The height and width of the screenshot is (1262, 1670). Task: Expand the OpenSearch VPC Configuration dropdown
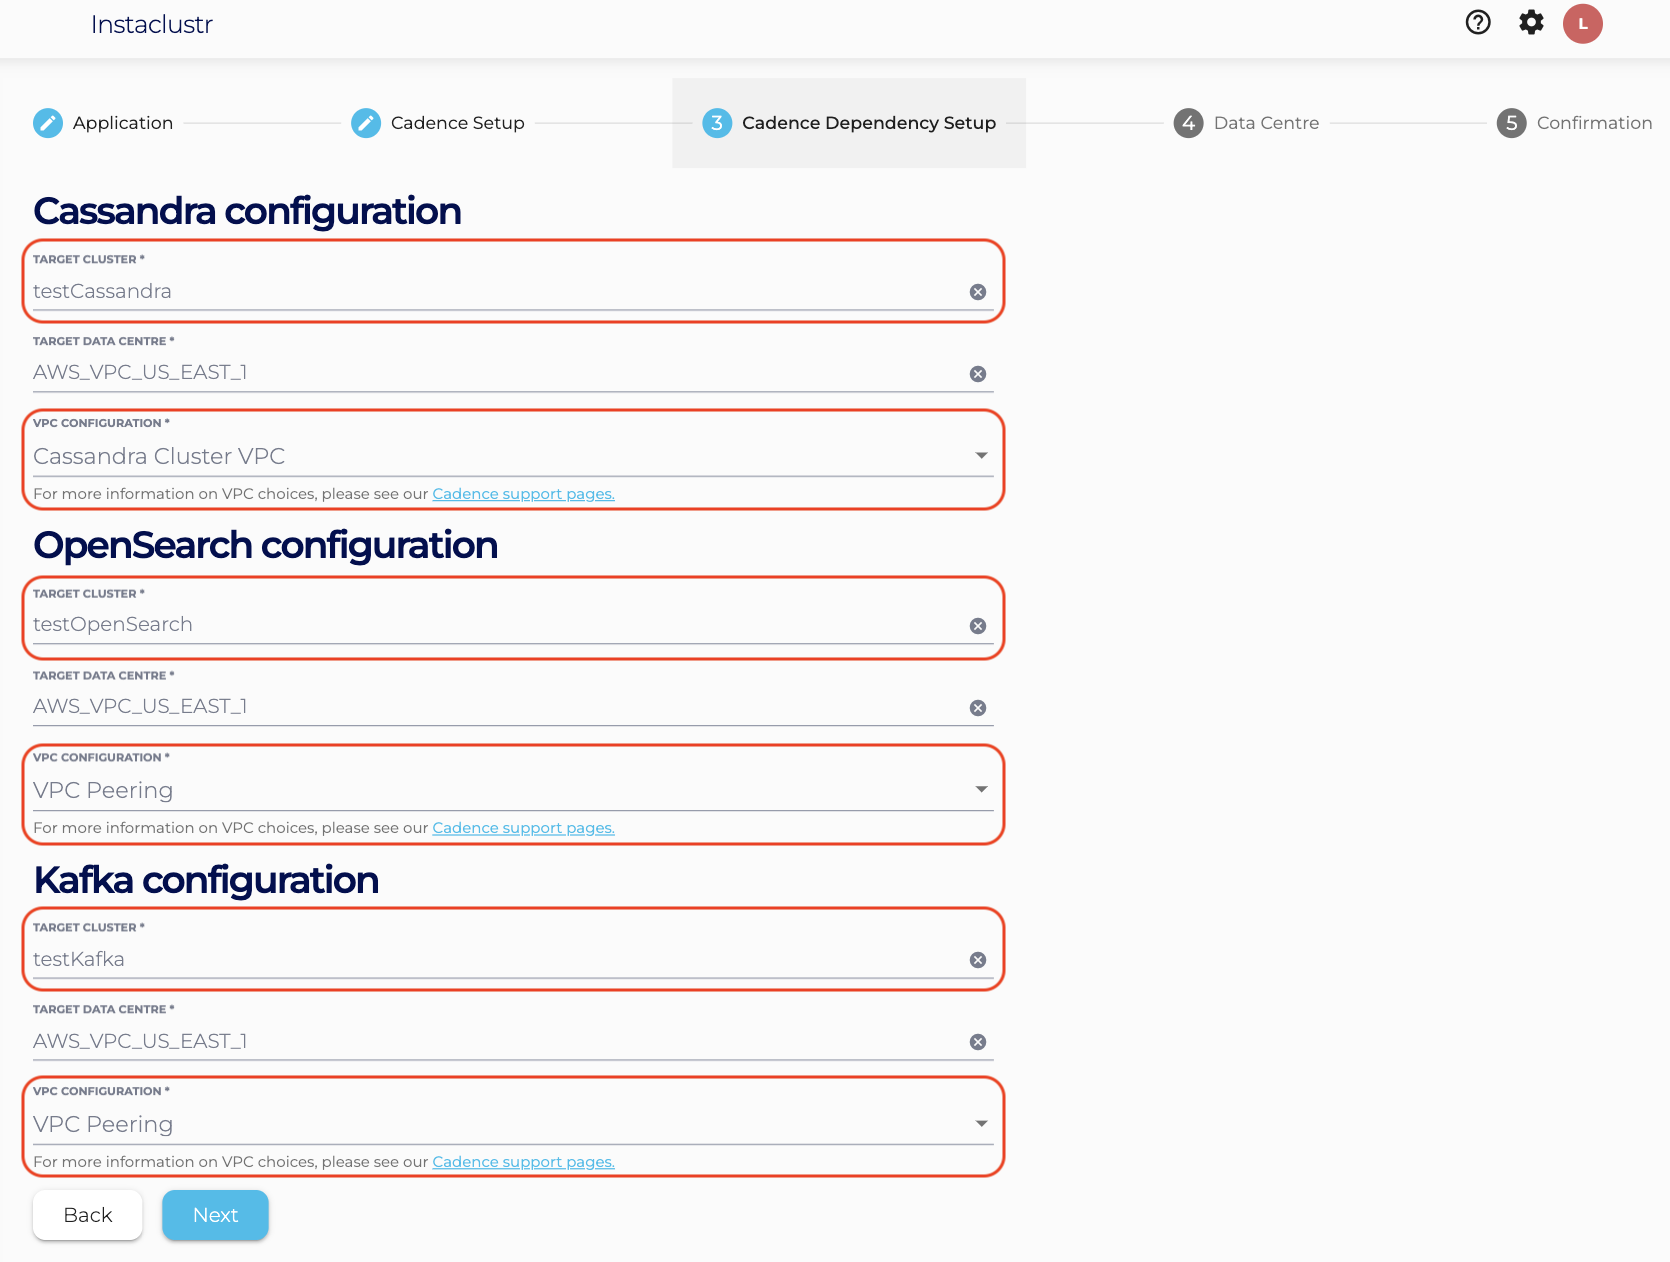point(980,790)
